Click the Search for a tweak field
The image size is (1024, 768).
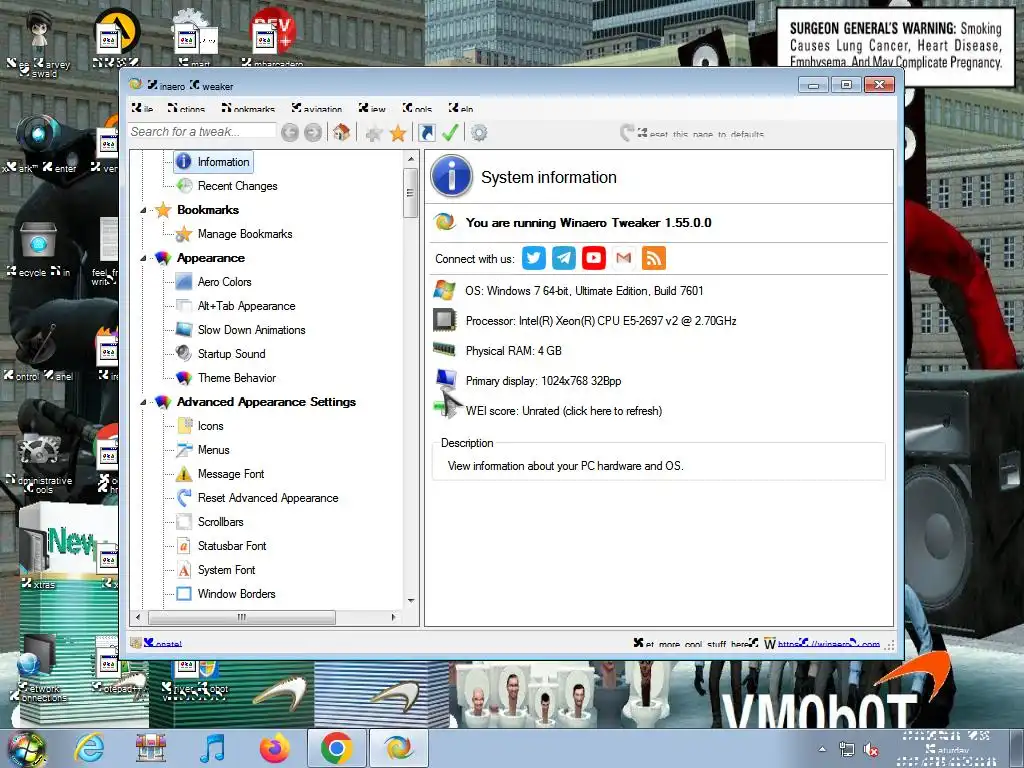(202, 131)
